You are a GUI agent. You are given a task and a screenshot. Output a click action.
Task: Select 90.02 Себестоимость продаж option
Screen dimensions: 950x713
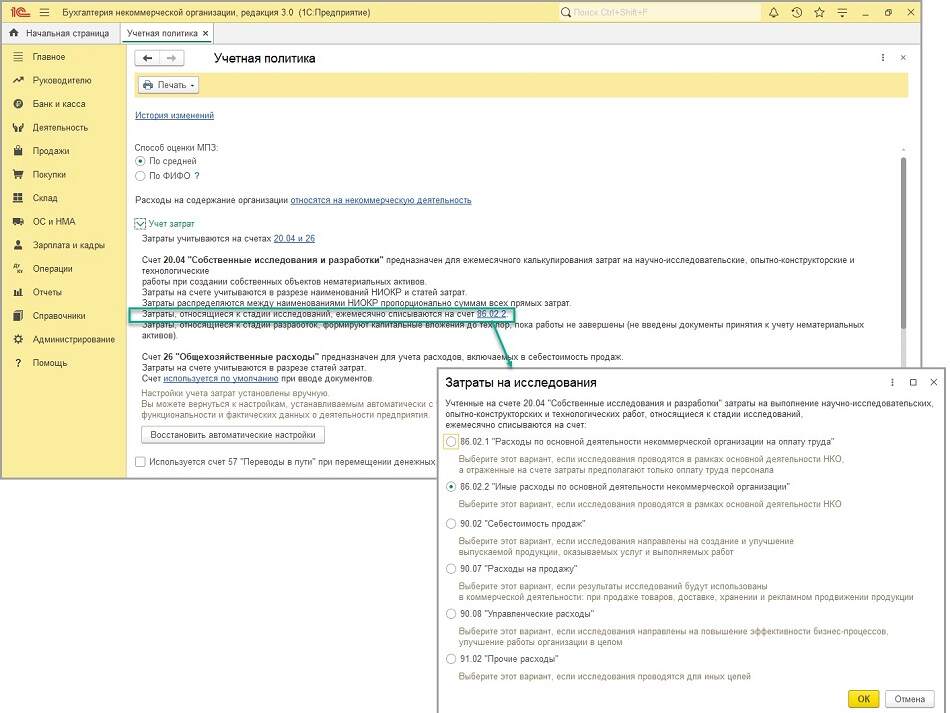(452, 523)
